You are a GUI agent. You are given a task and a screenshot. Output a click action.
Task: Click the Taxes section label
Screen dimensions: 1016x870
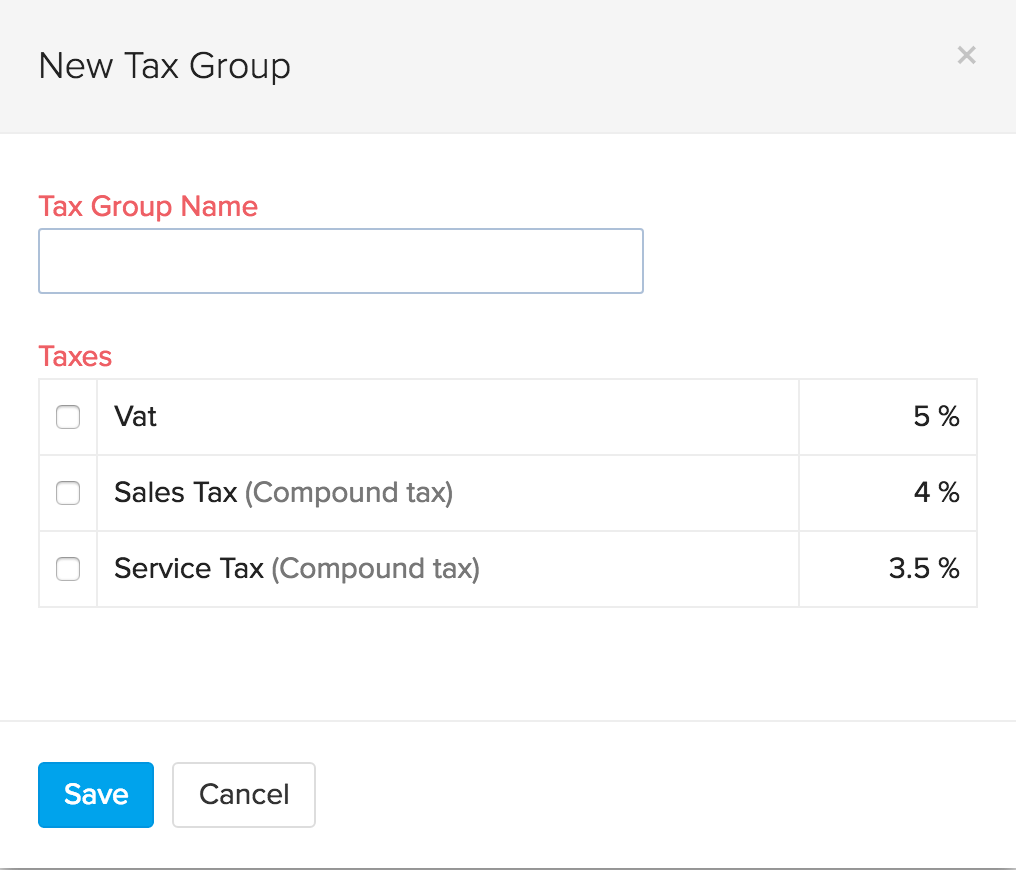(x=74, y=356)
